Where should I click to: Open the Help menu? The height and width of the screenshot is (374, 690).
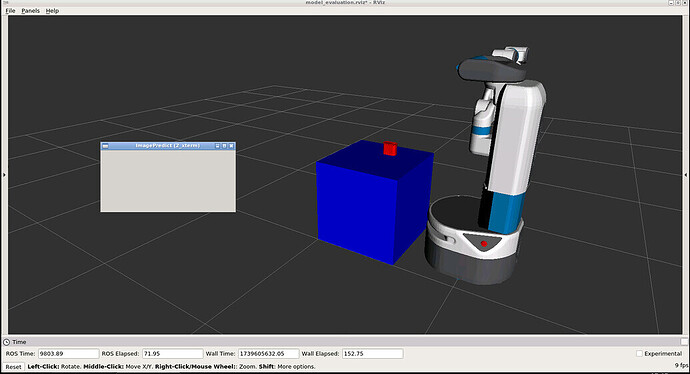click(x=52, y=11)
